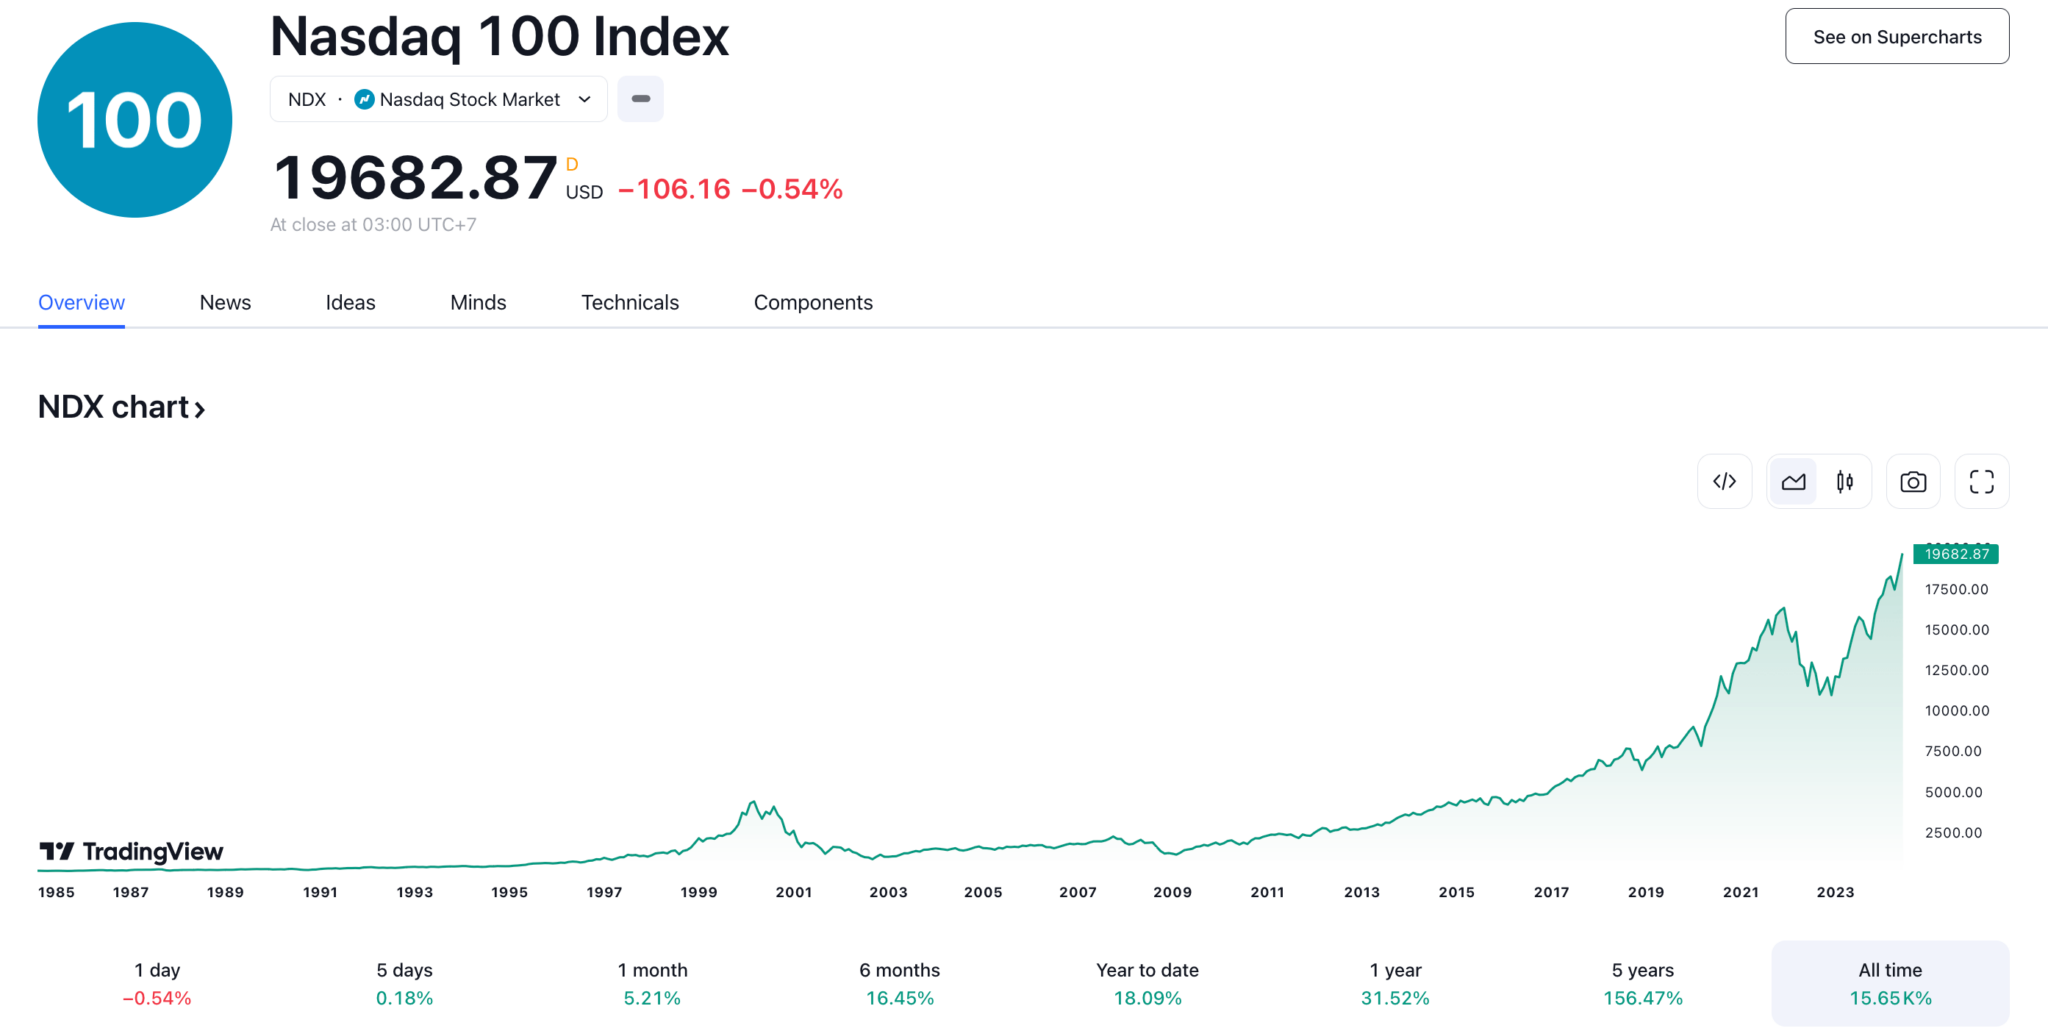
Task: Expand the chart to fullscreen
Action: coord(1981,481)
